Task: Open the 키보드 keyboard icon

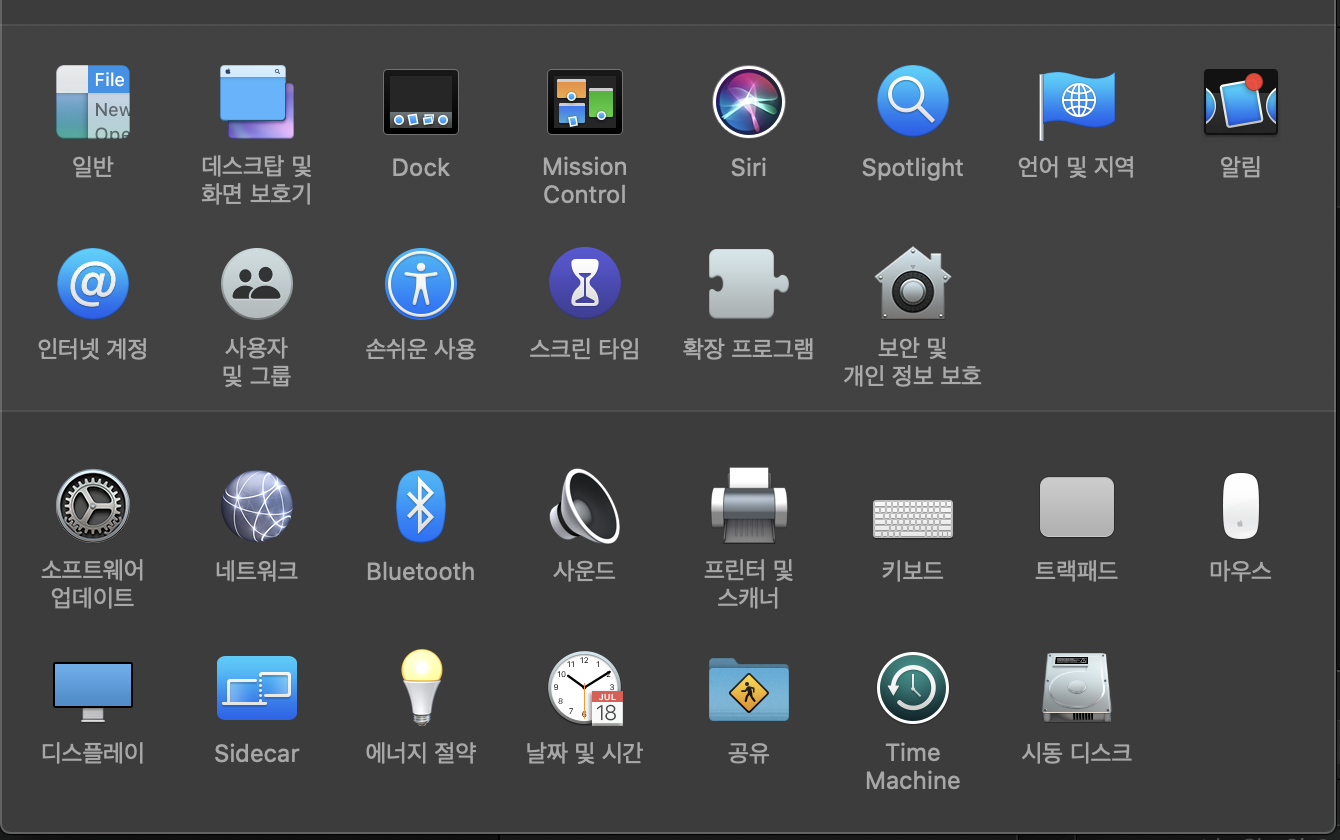Action: 913,519
